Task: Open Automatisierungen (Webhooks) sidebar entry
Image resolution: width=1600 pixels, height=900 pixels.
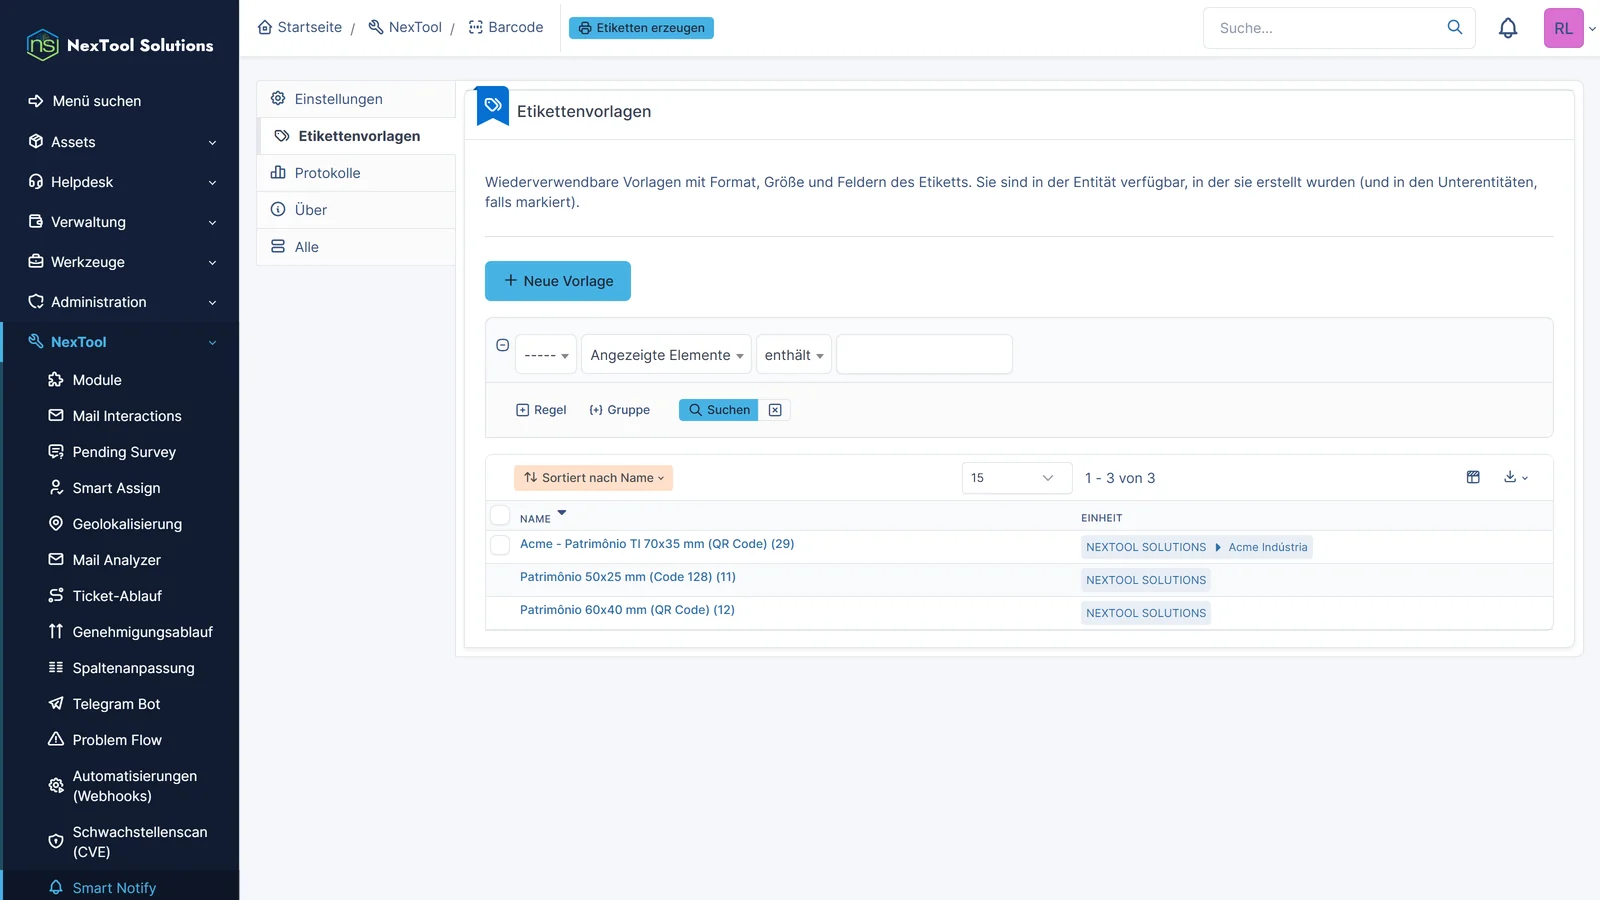Action: coord(135,786)
